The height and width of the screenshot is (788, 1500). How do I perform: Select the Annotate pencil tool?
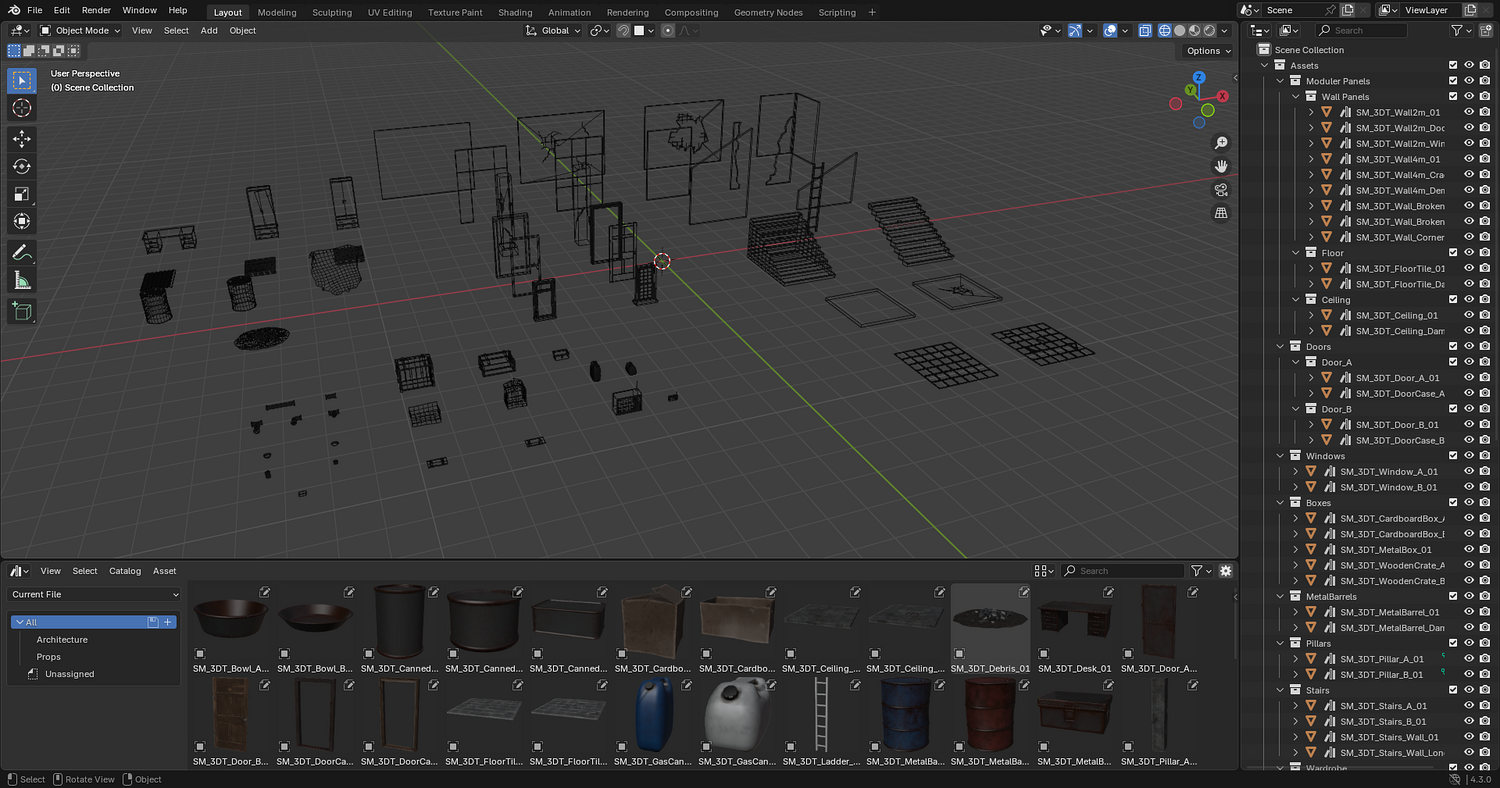click(x=22, y=252)
